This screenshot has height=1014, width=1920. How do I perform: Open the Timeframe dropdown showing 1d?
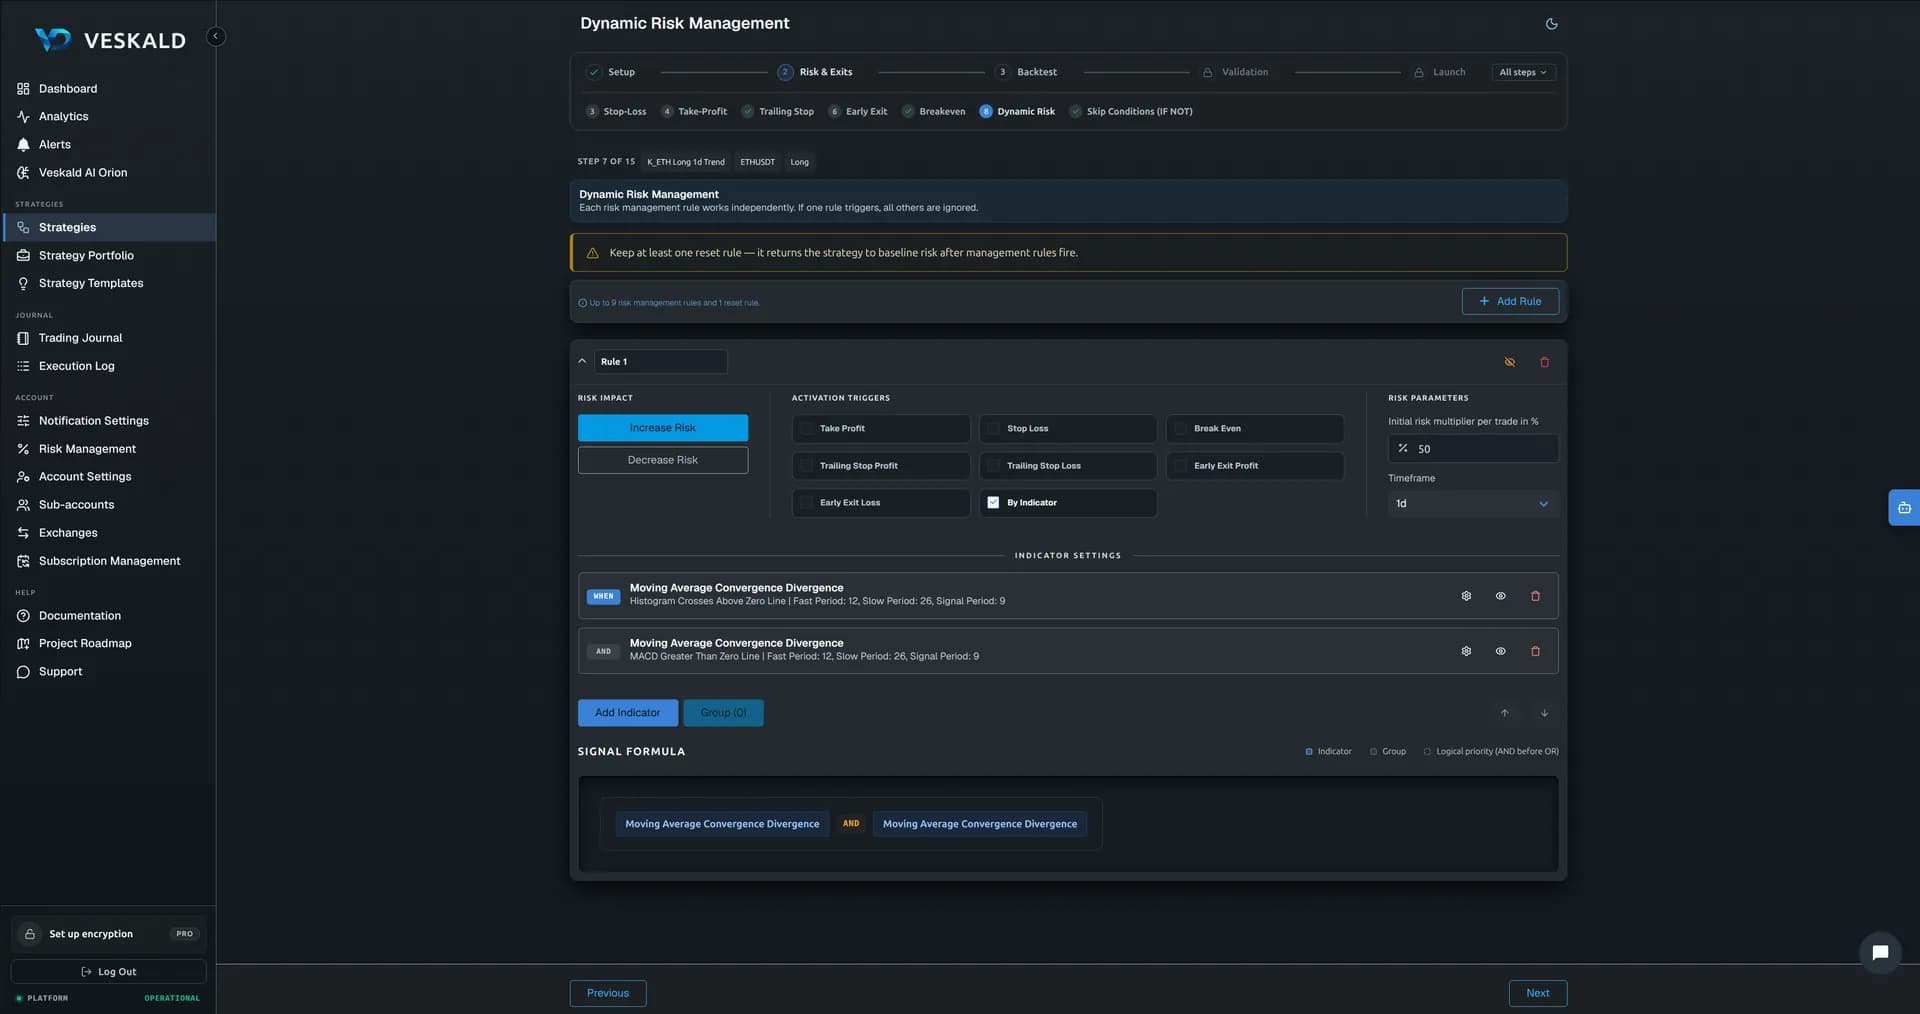(1472, 504)
